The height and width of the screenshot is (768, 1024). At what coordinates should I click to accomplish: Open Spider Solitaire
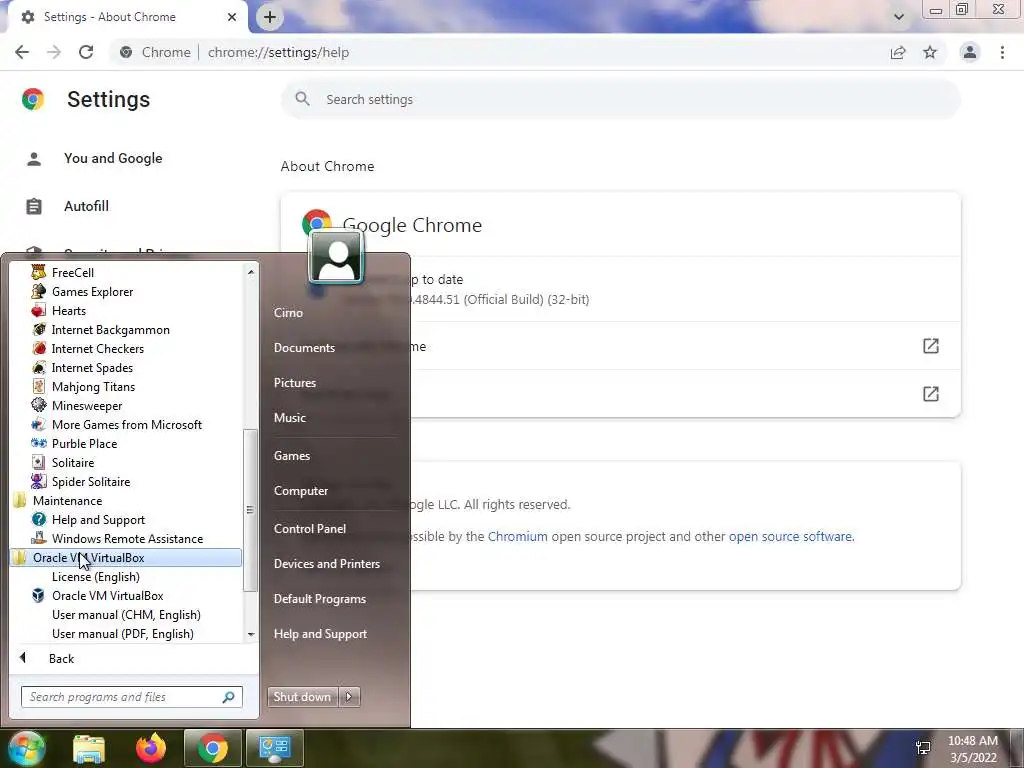click(91, 481)
